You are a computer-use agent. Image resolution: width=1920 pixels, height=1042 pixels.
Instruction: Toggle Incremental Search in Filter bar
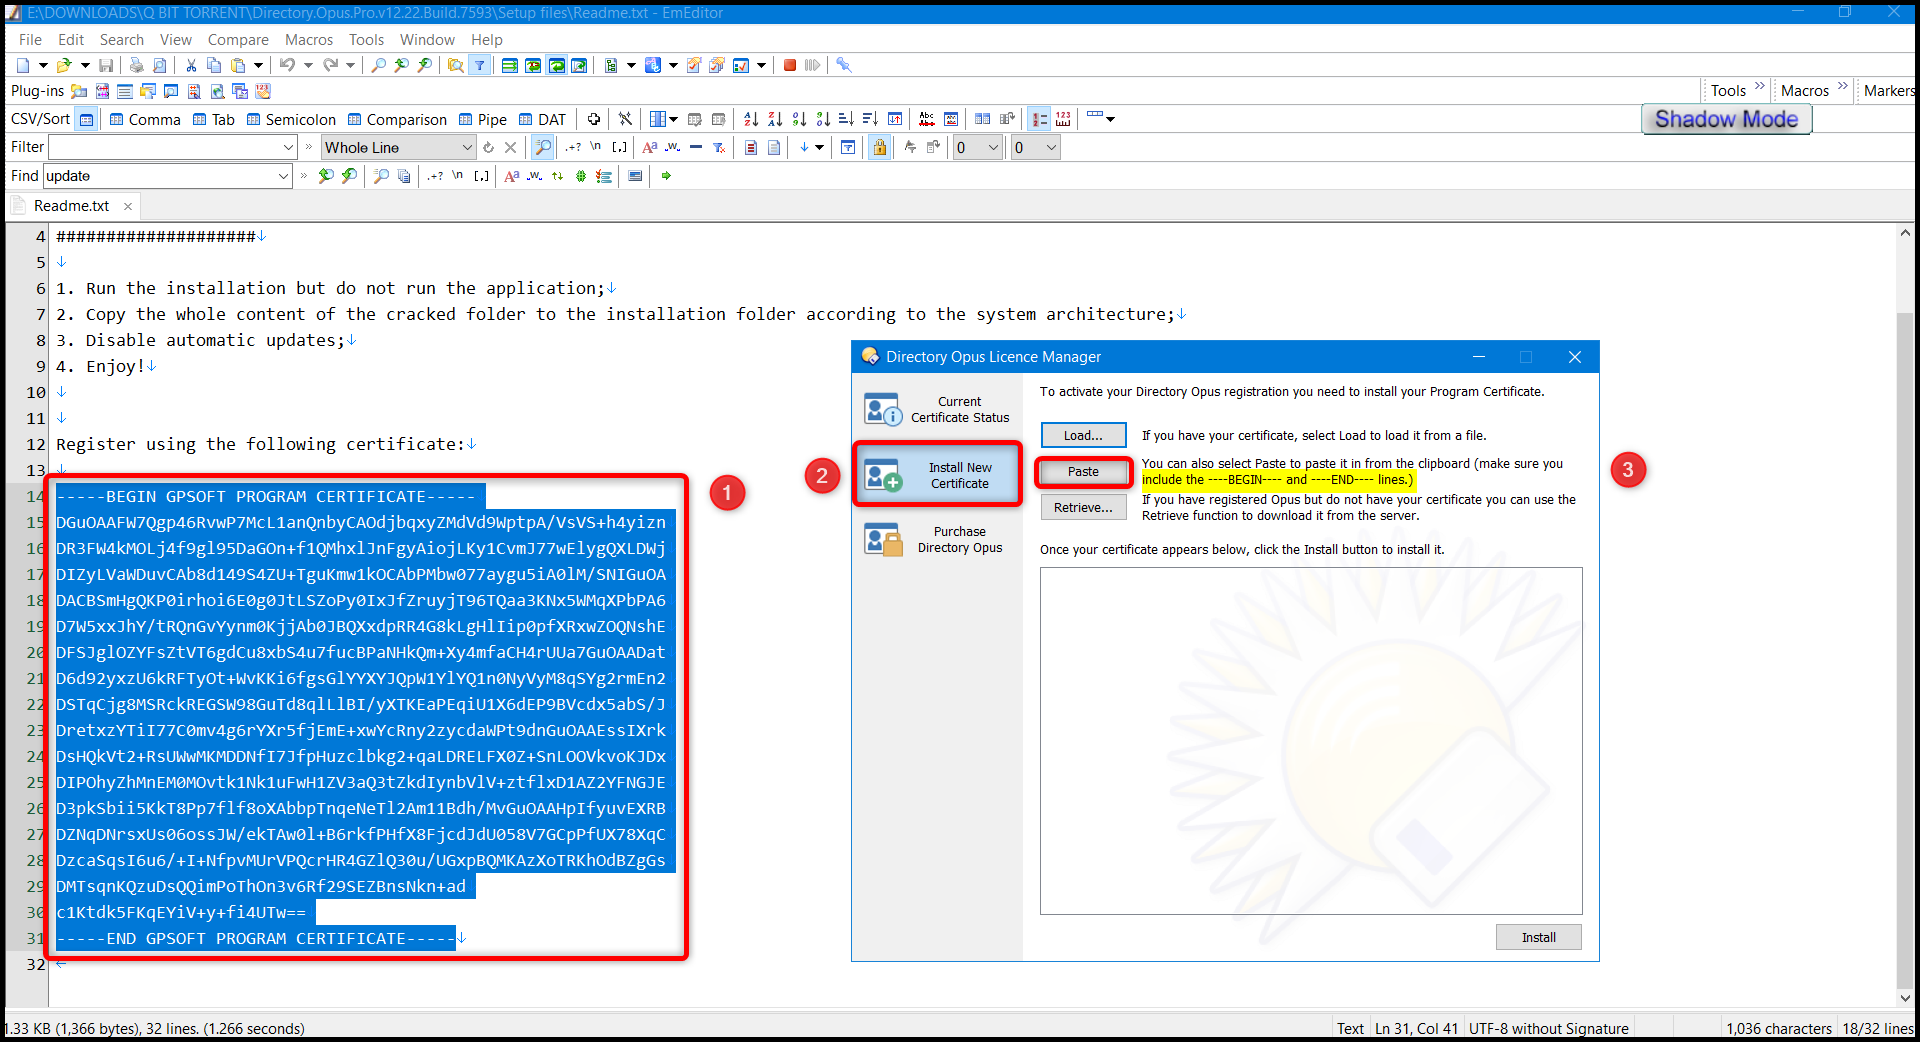point(543,147)
